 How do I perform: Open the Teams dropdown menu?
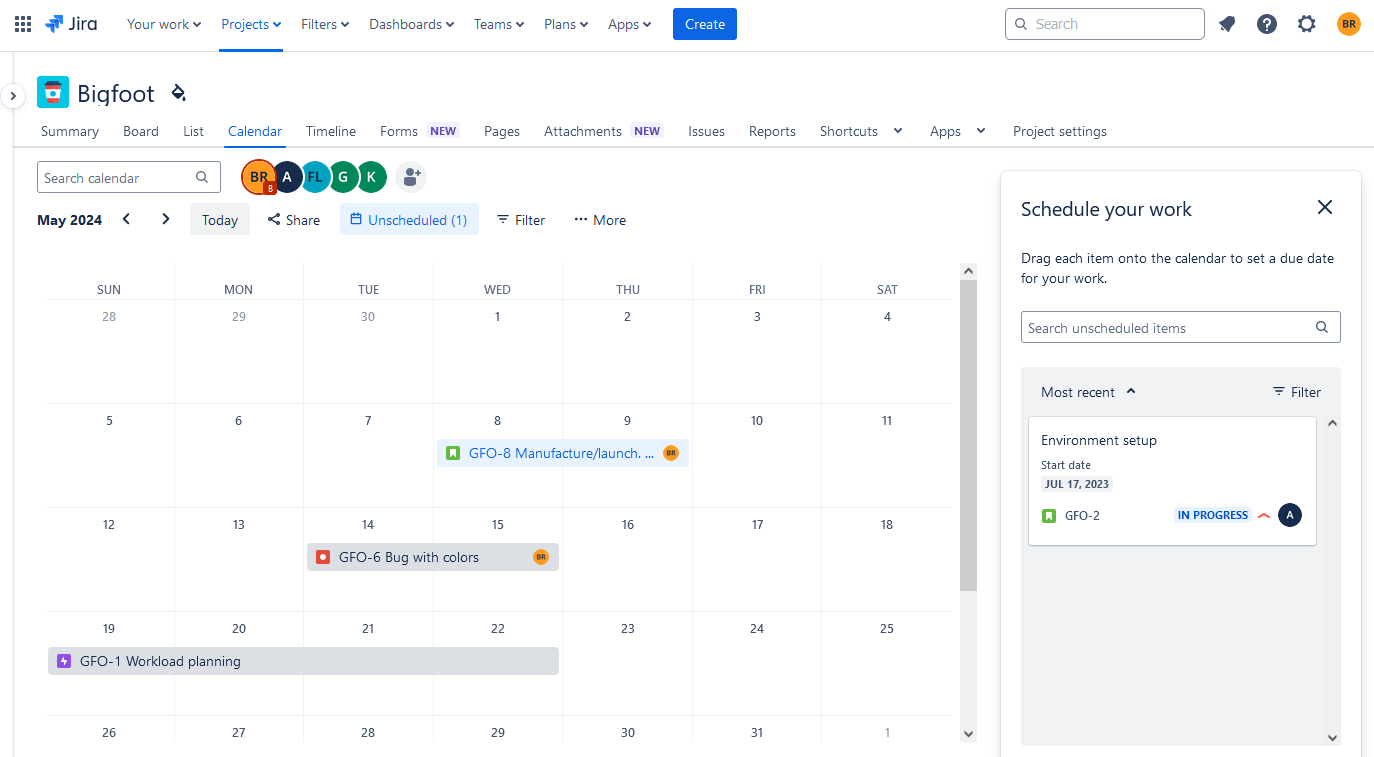(x=499, y=24)
